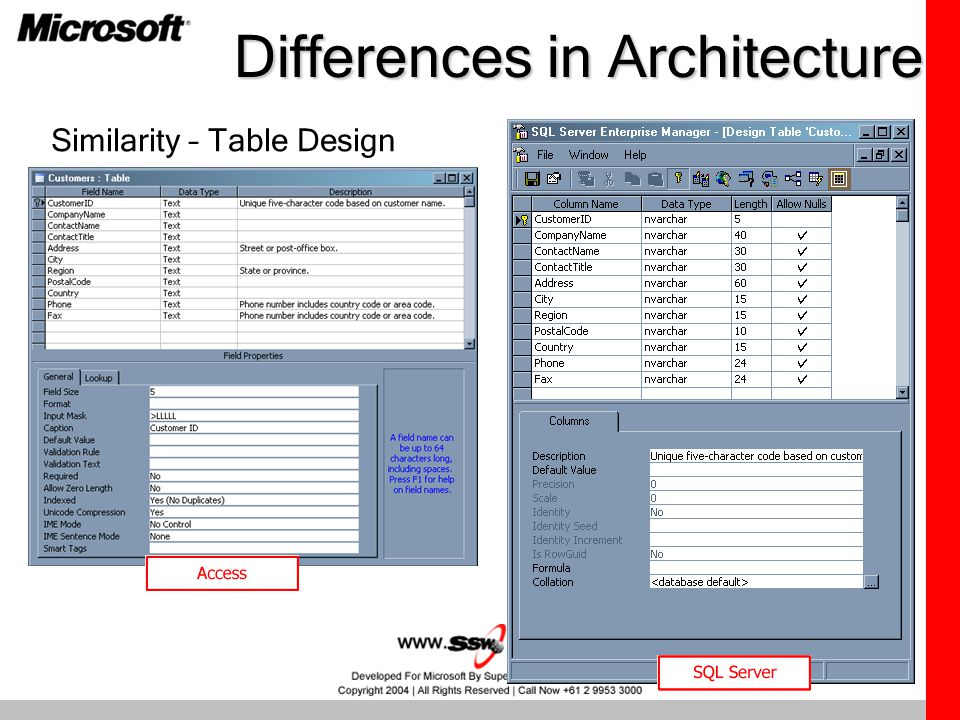Toggle Allow Nulls for Phone
Screen dimensions: 960x720
point(802,363)
